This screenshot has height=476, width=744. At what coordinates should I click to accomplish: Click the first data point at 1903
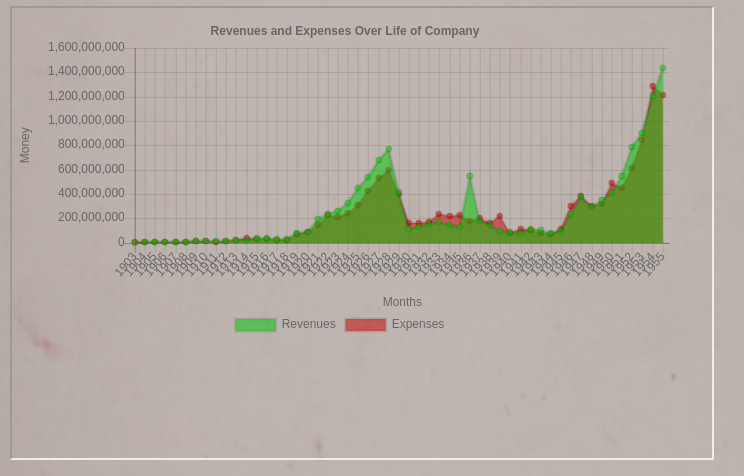(135, 242)
